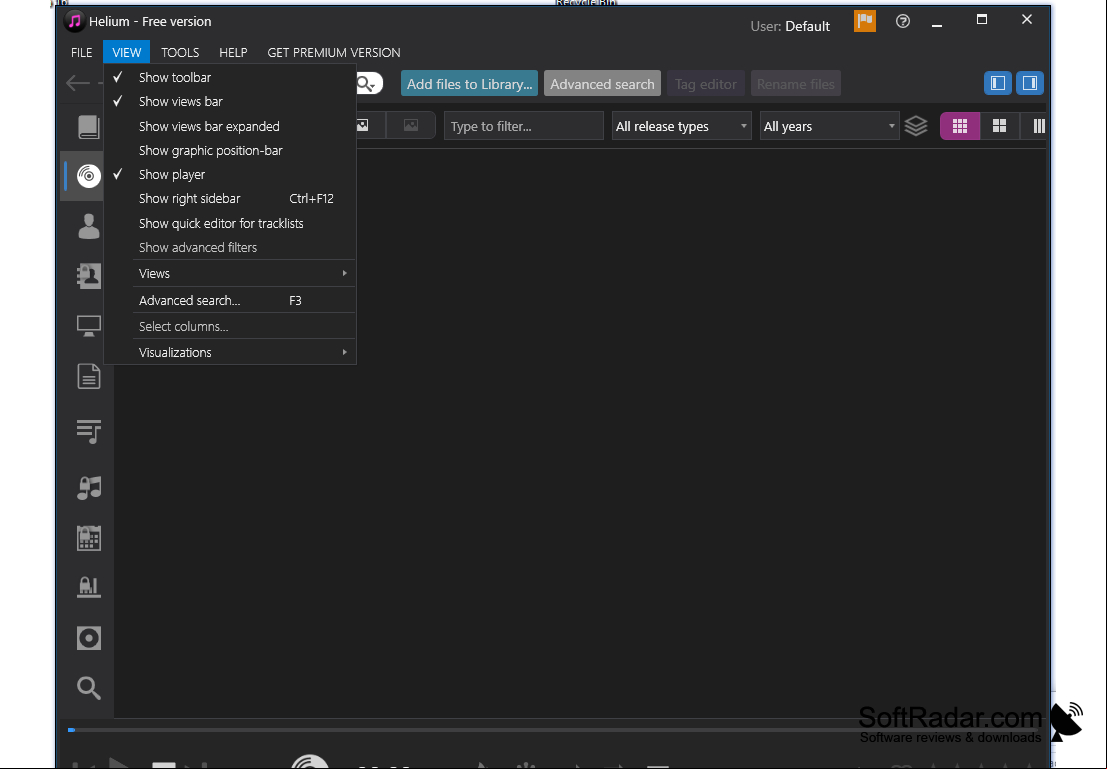This screenshot has height=769, width=1107.
Task: Open the disc/media sidebar icon
Action: click(88, 638)
